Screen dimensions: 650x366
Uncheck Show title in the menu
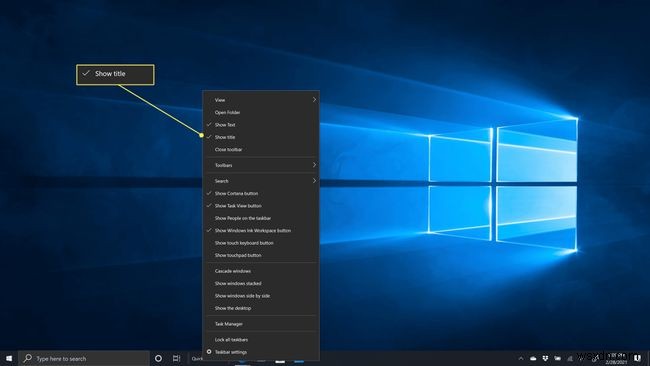pyautogui.click(x=261, y=137)
